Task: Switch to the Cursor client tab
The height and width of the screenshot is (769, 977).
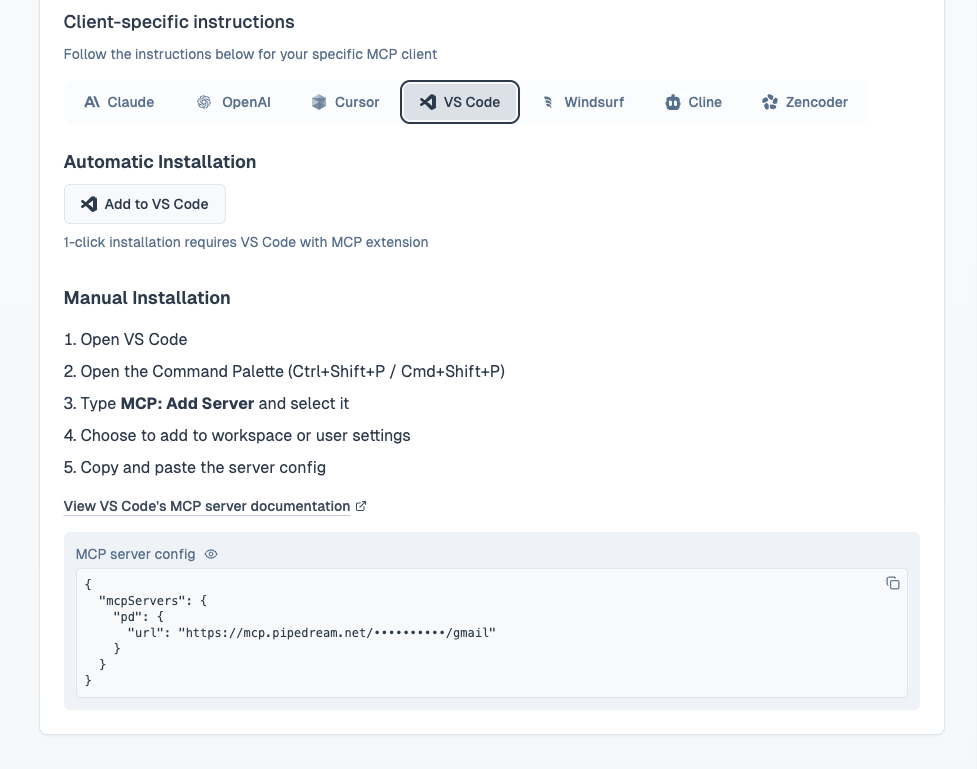Action: click(345, 102)
